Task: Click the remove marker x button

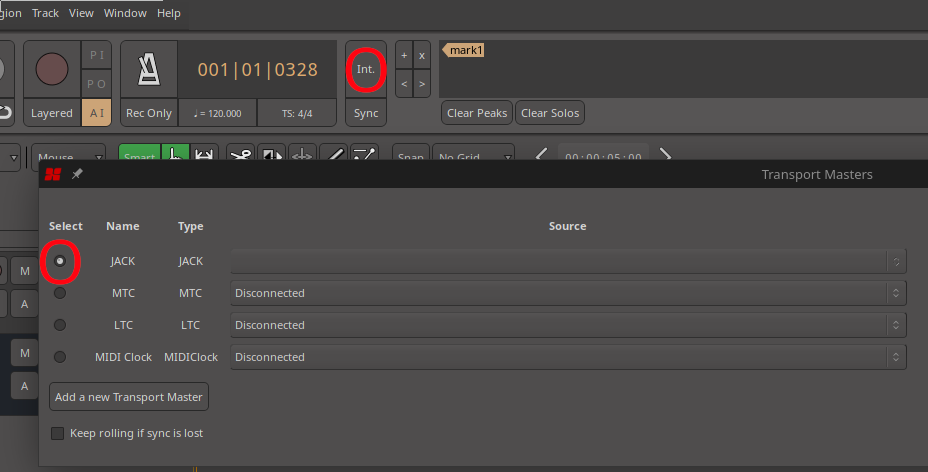Action: point(422,56)
